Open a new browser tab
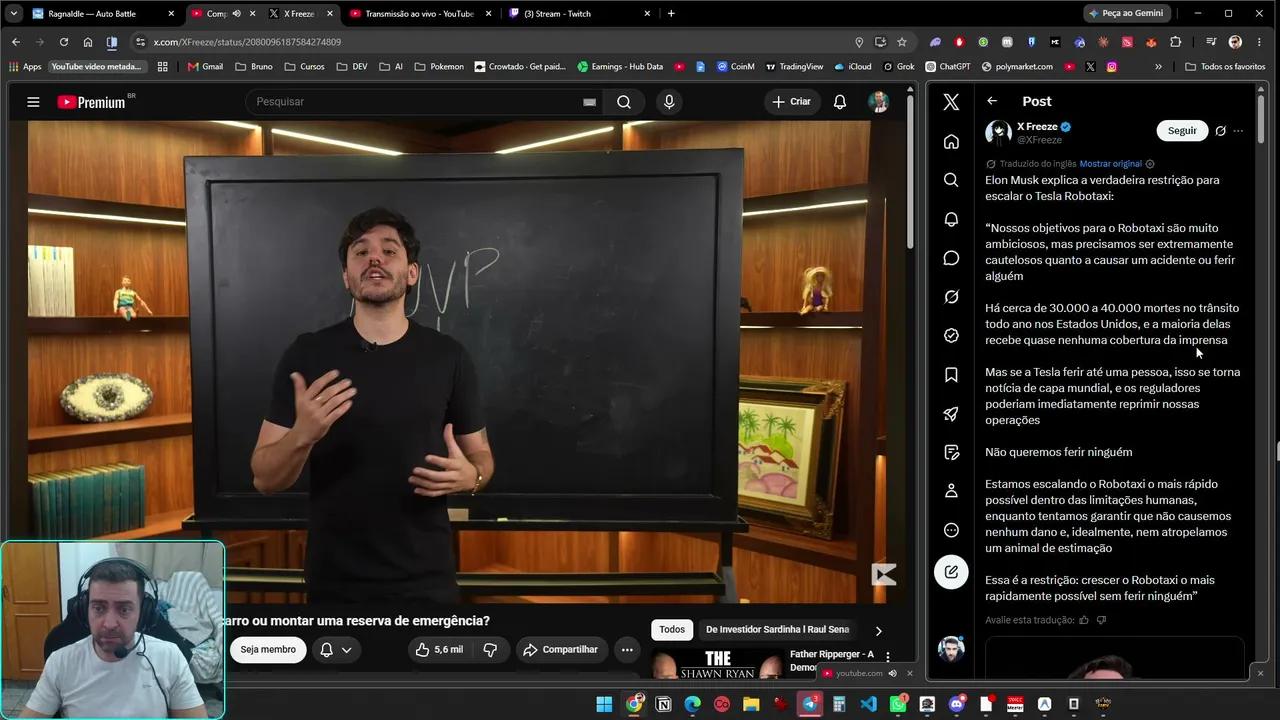 [x=671, y=14]
